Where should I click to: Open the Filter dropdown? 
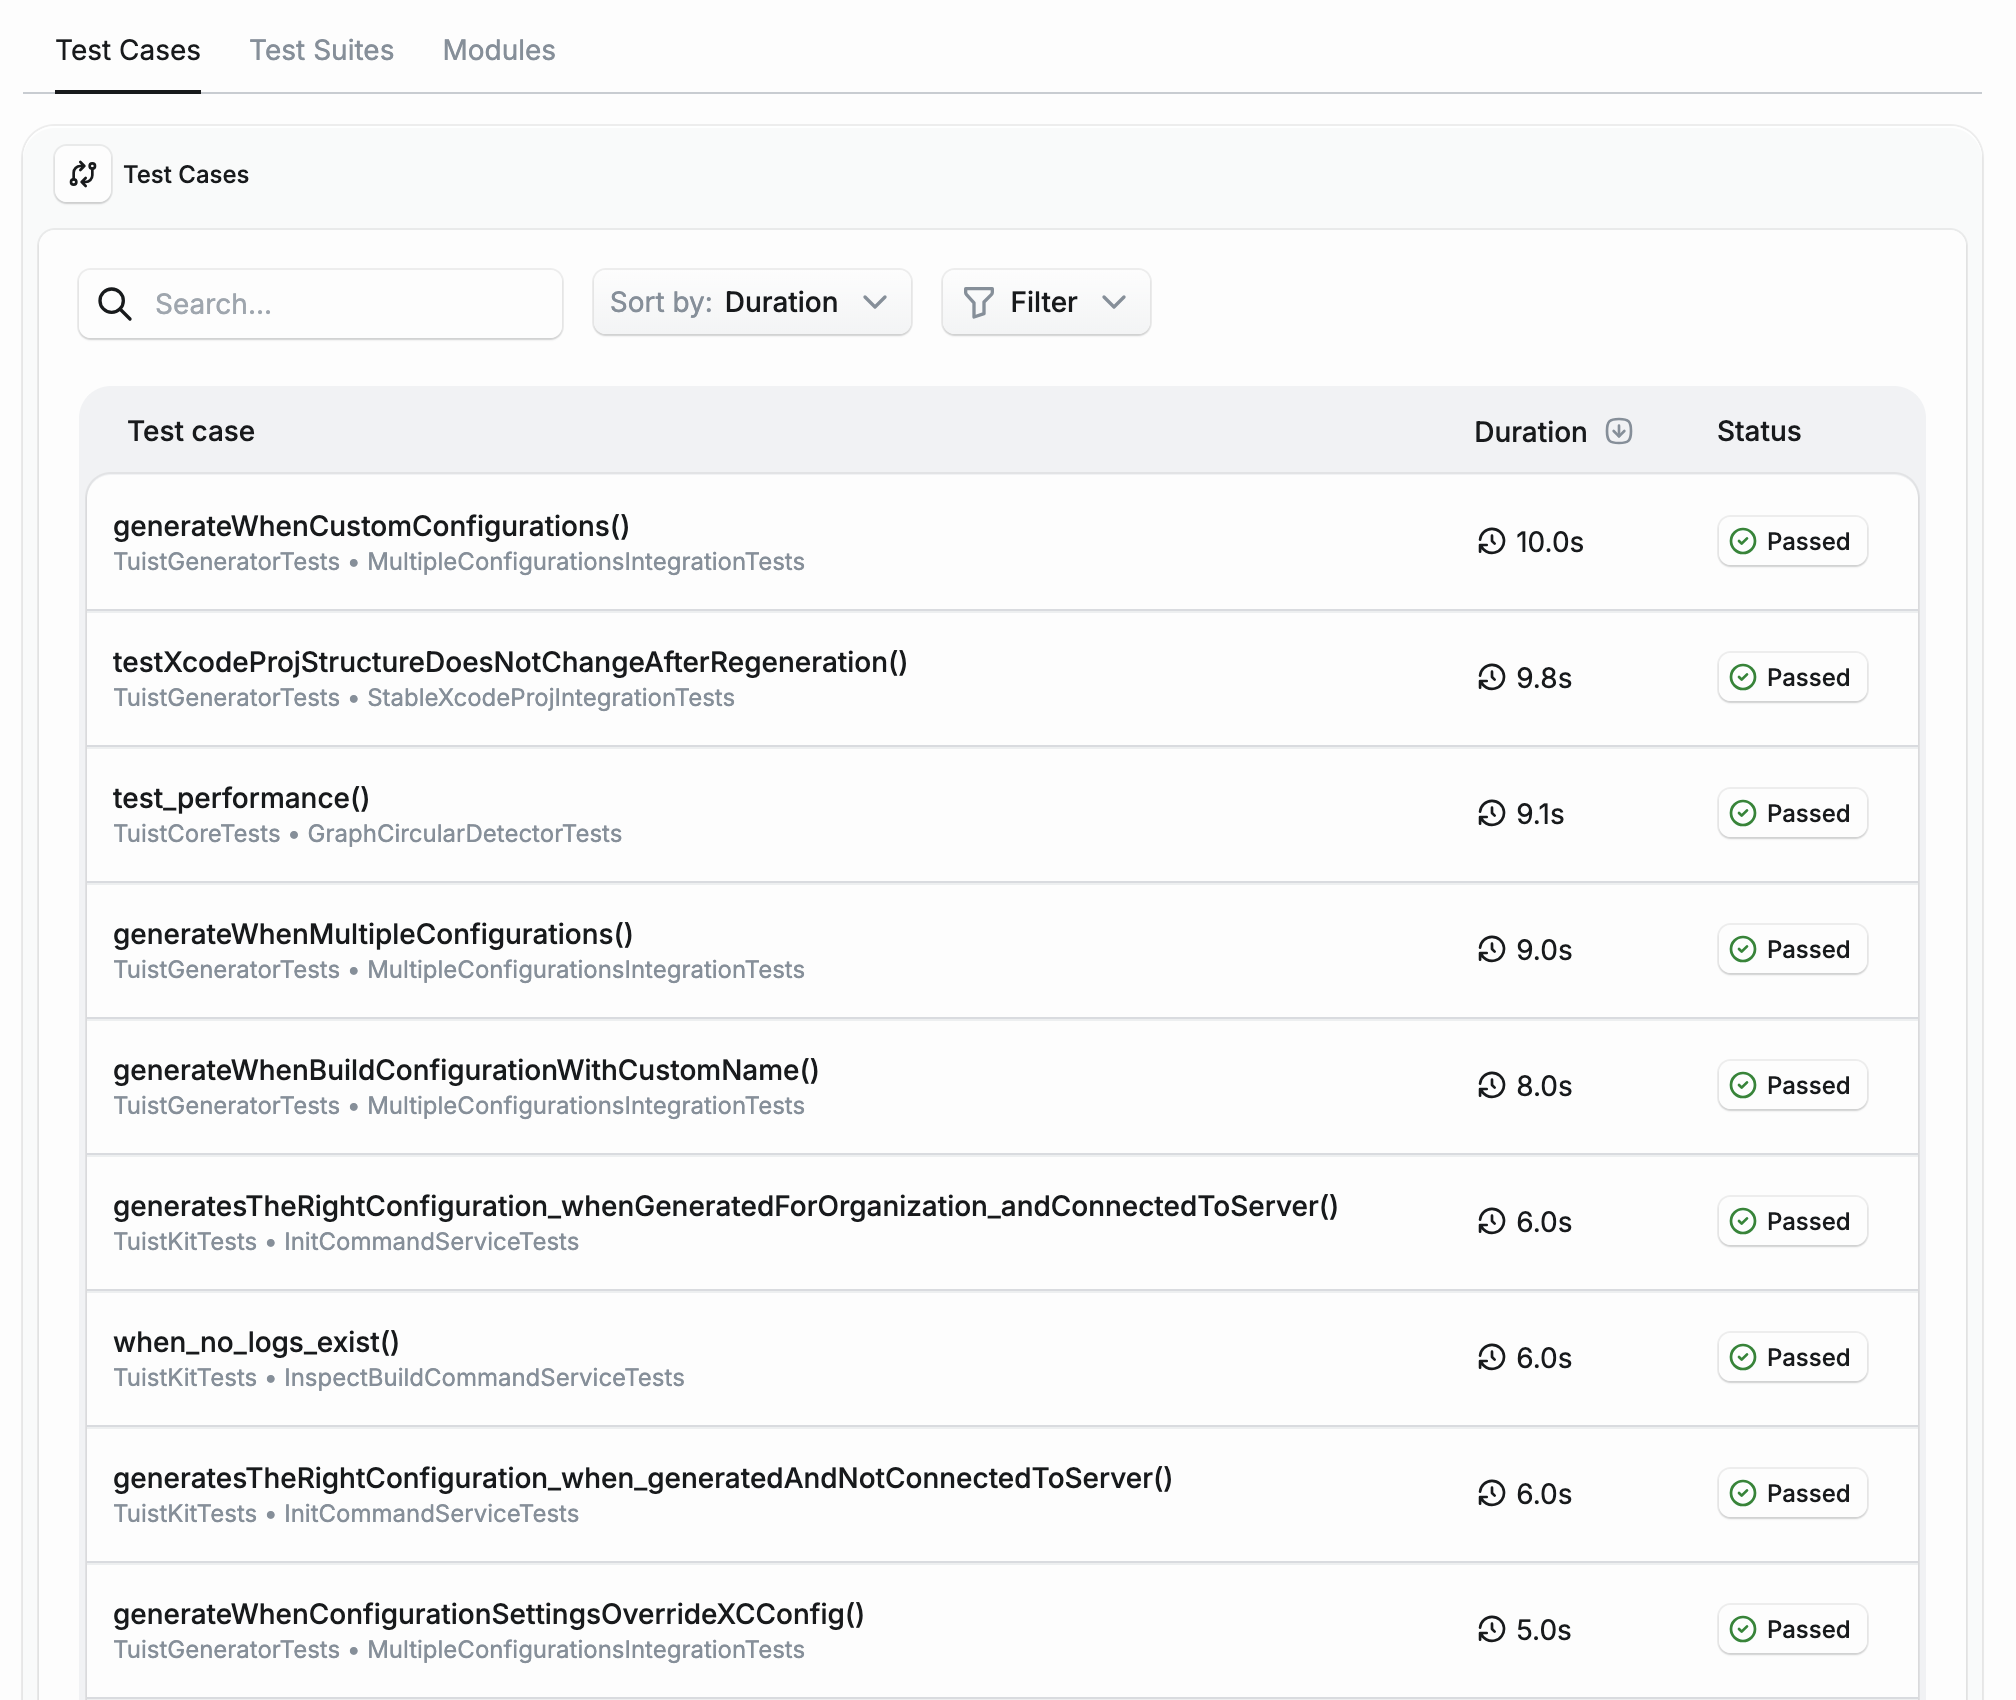pyautogui.click(x=1045, y=302)
